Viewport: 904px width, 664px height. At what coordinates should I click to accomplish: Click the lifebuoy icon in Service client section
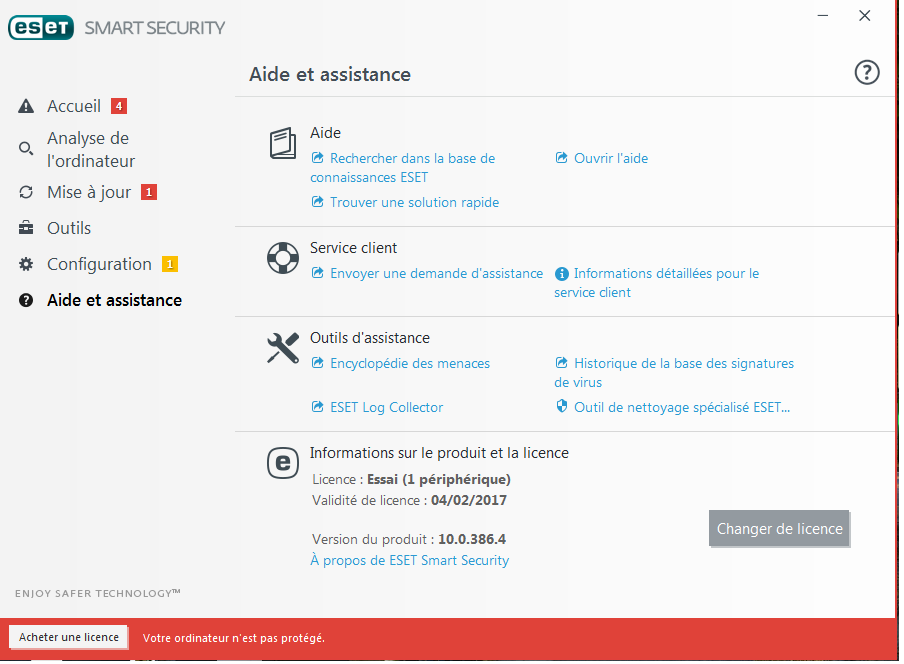pyautogui.click(x=282, y=258)
